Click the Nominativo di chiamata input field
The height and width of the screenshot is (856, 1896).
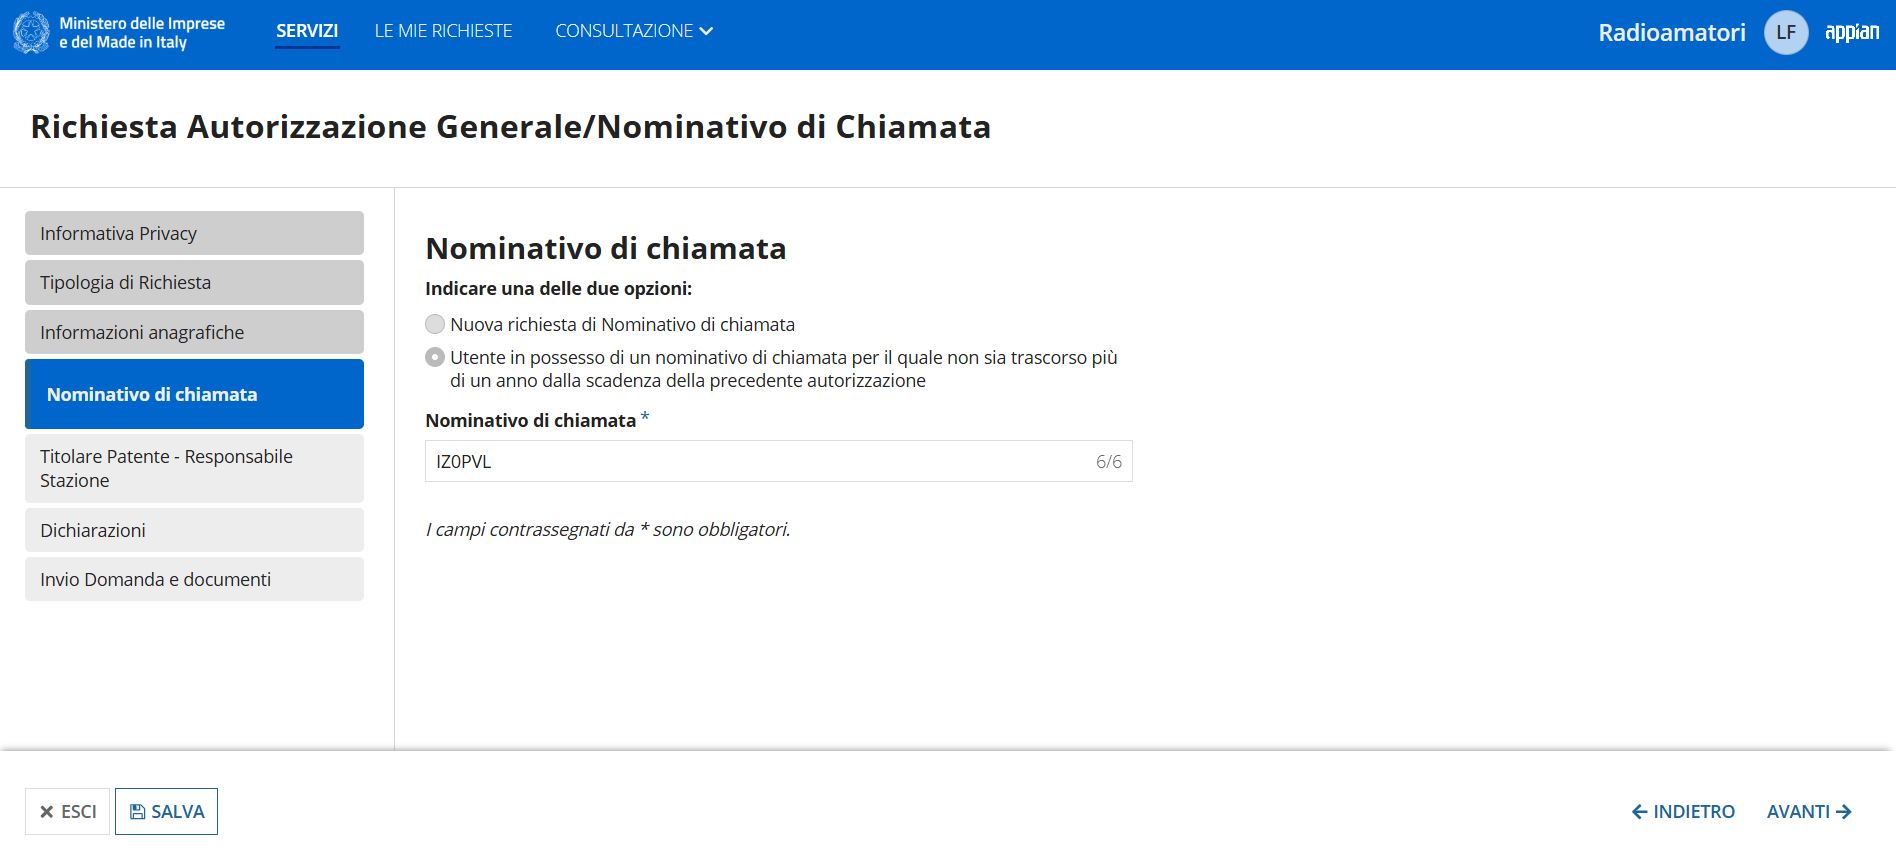(778, 461)
